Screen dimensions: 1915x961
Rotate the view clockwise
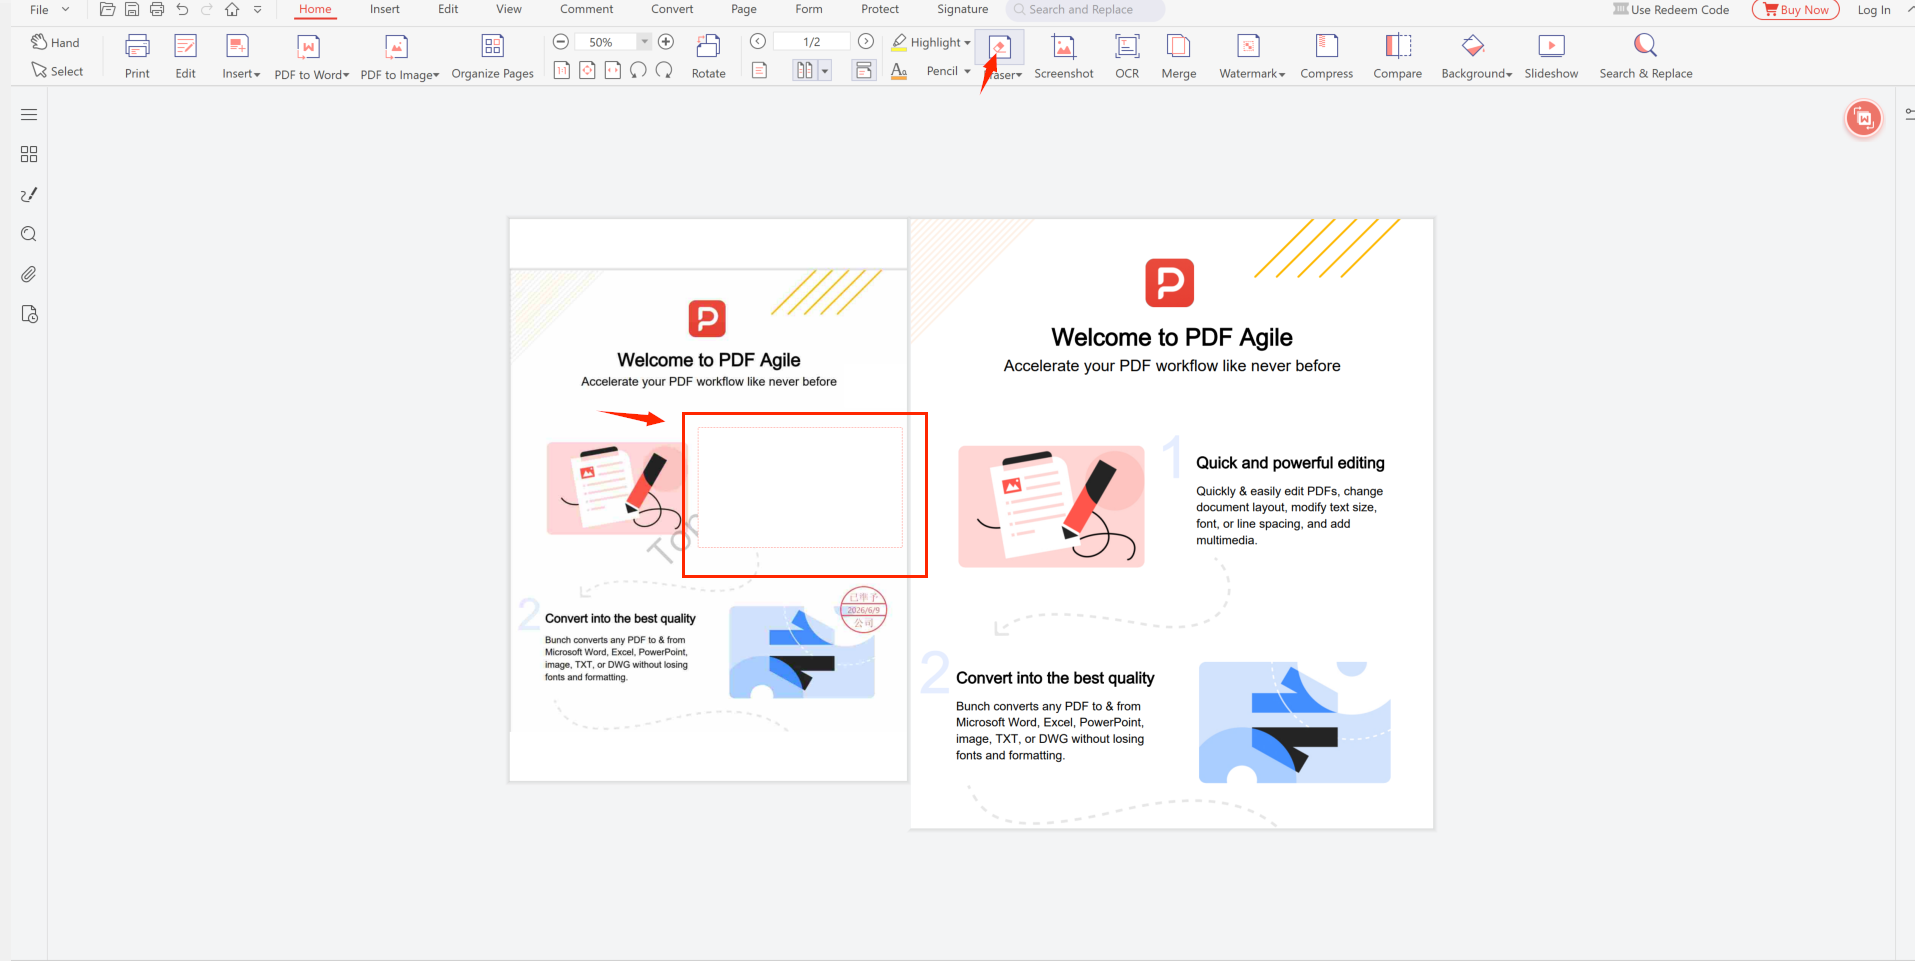pos(664,70)
